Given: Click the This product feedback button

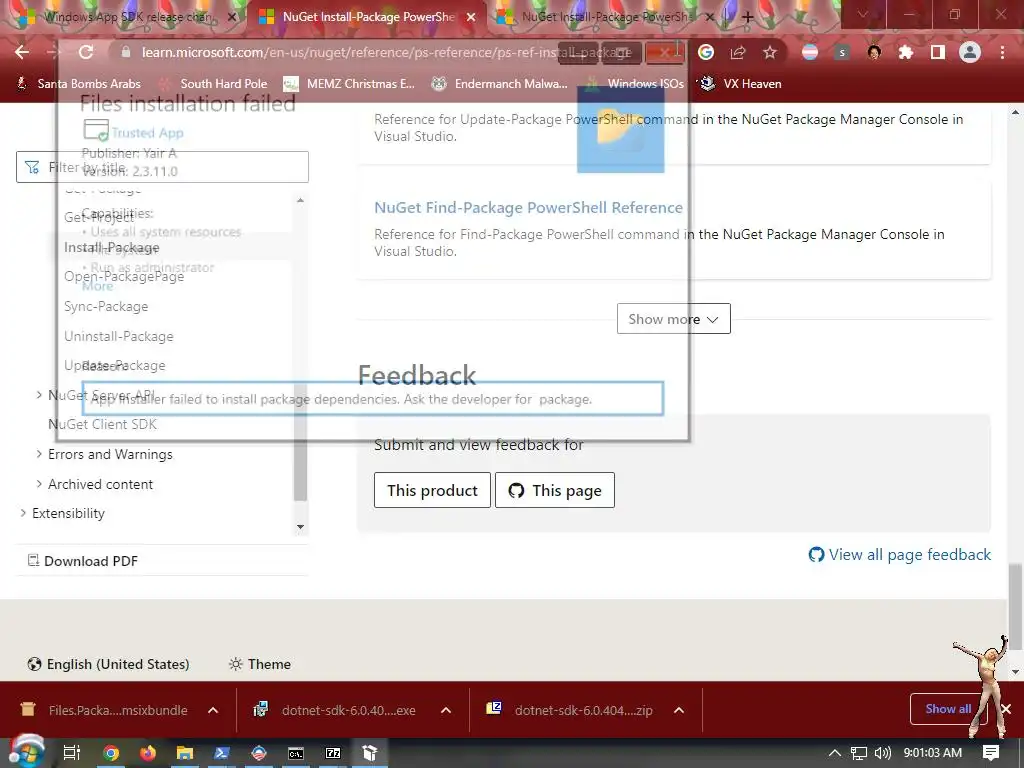Looking at the screenshot, I should pyautogui.click(x=432, y=490).
